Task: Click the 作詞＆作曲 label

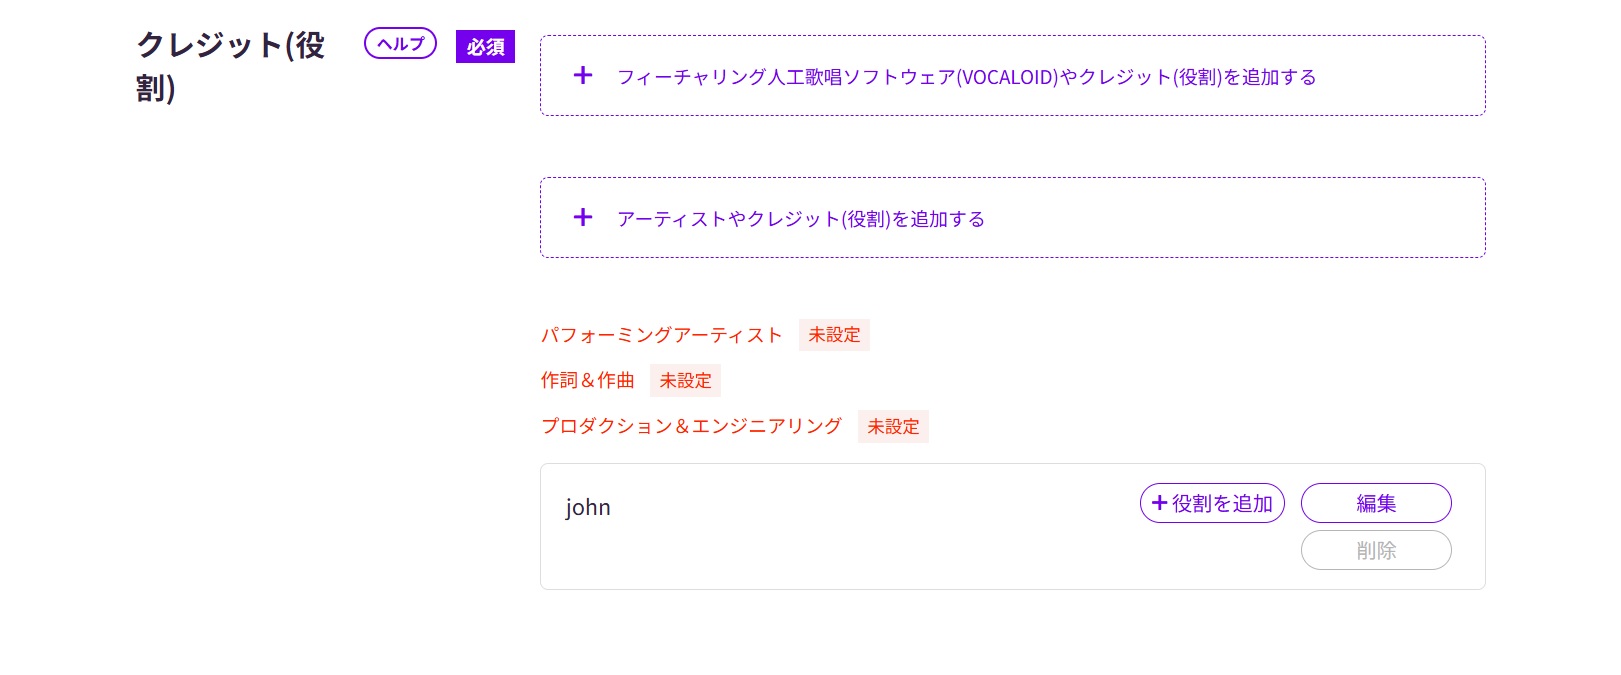Action: (587, 381)
